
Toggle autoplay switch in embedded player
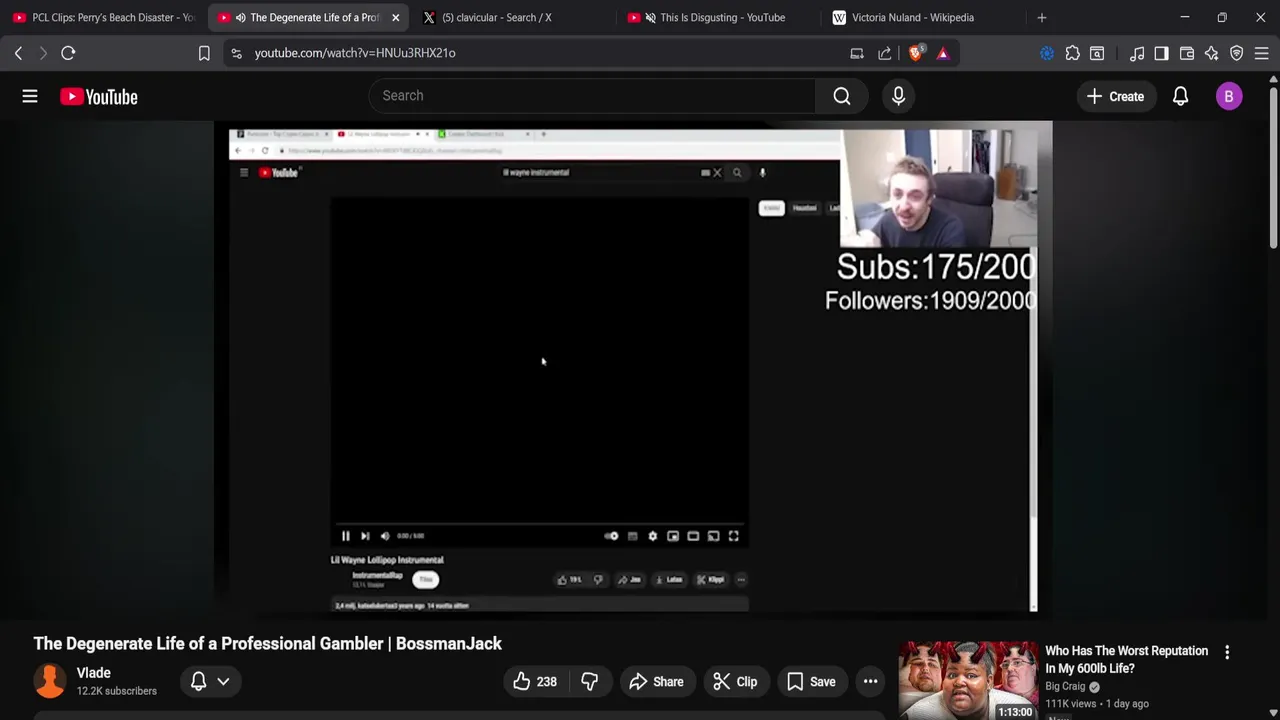(x=611, y=536)
